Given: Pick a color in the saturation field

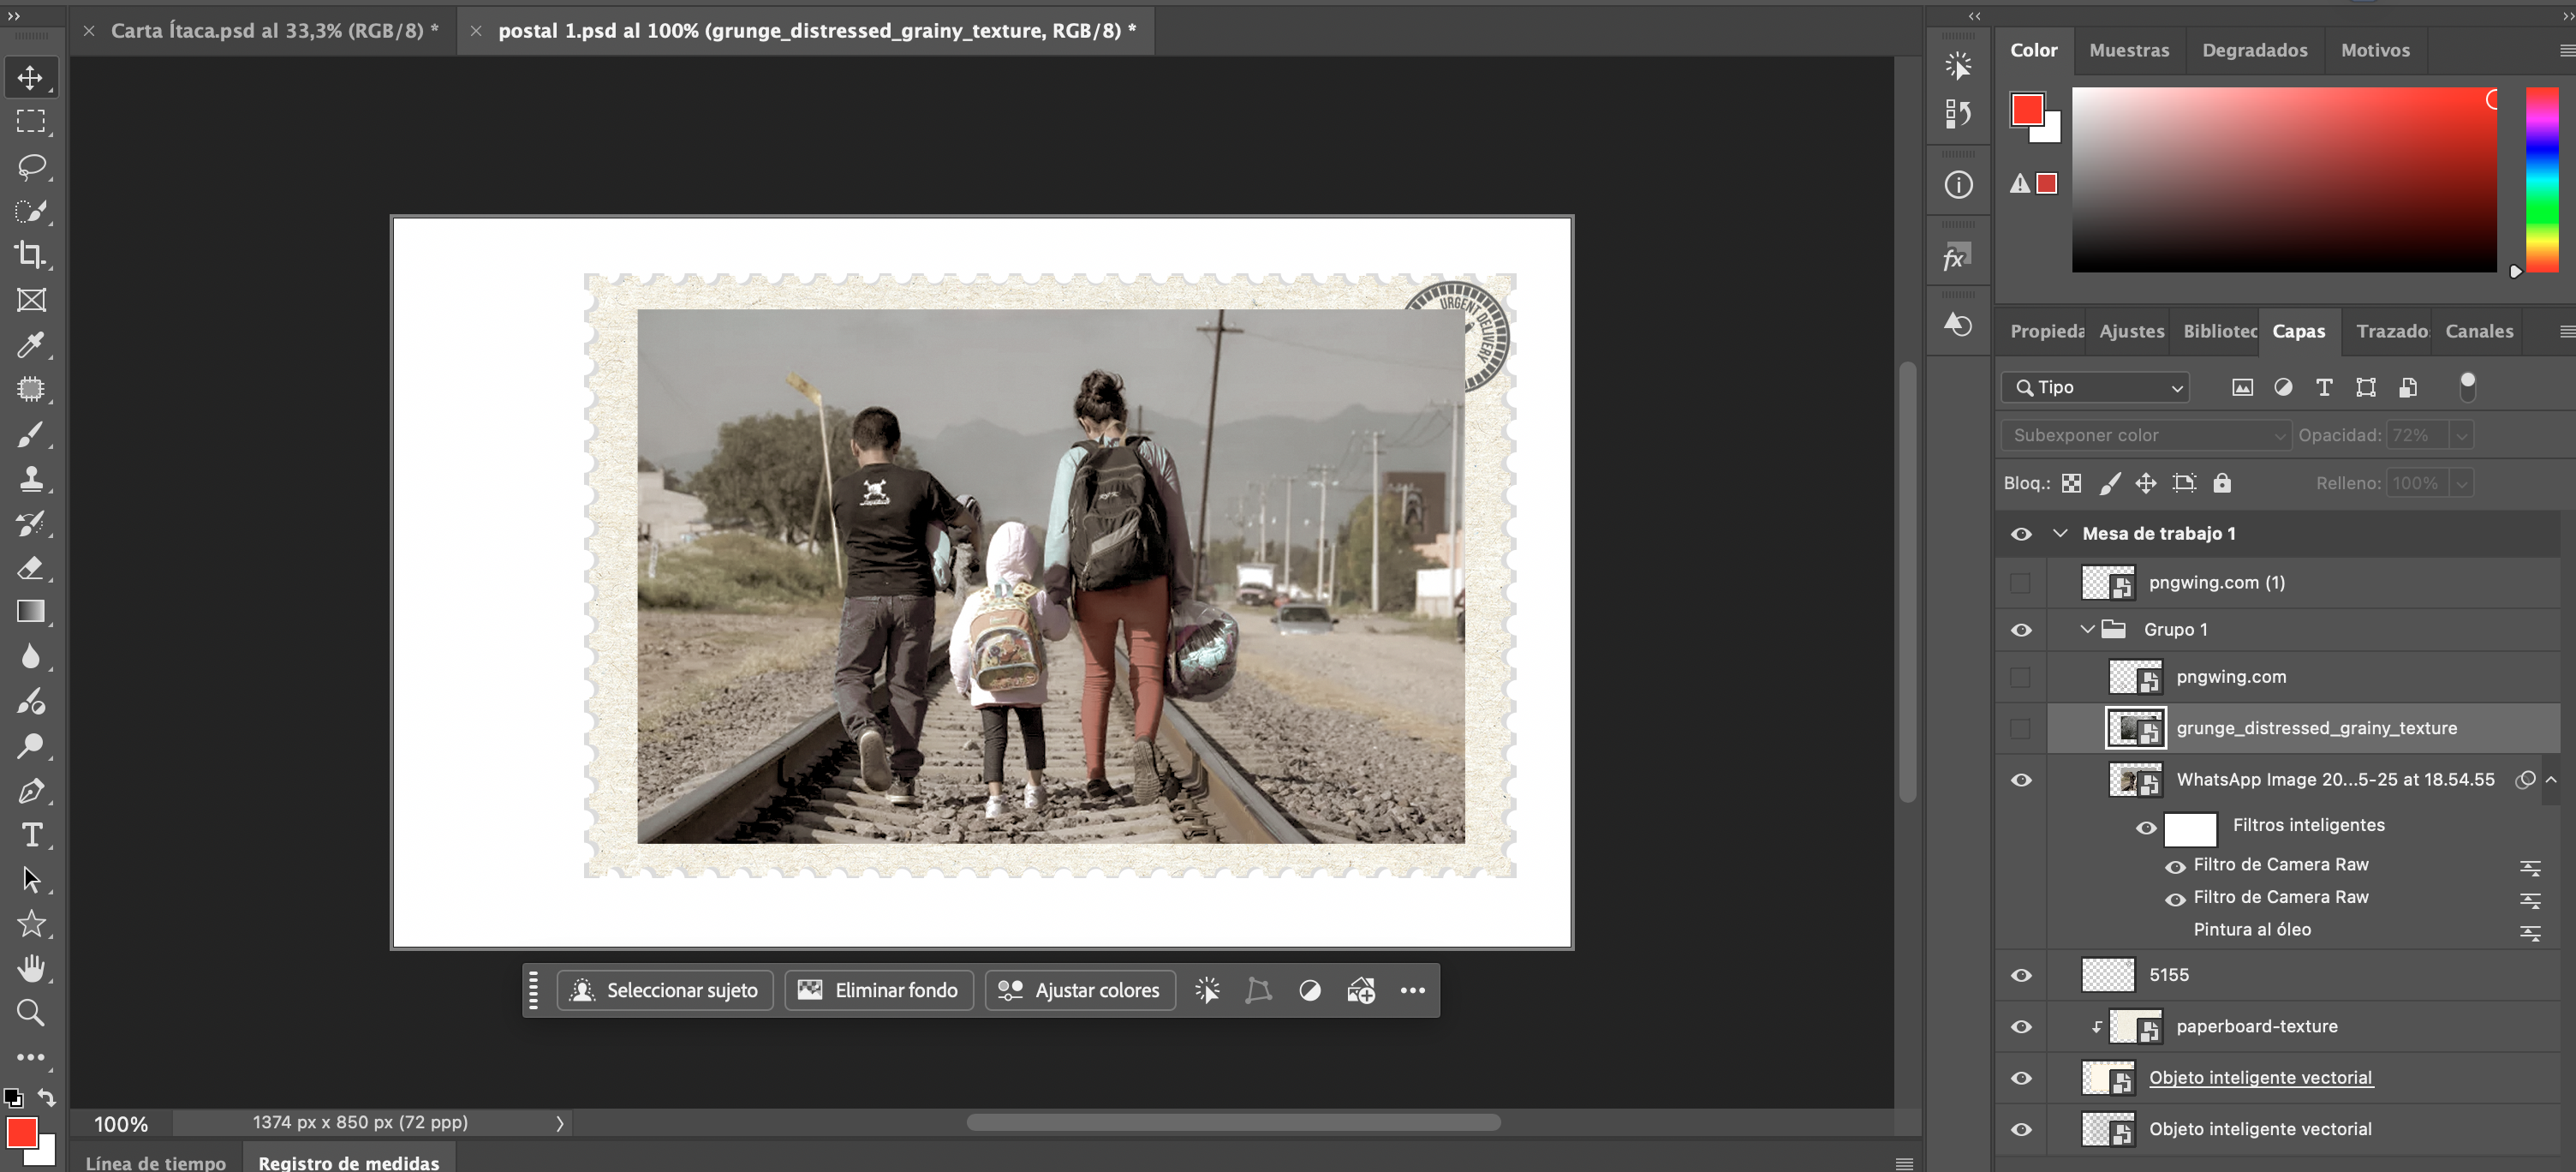Looking at the screenshot, I should pos(2284,180).
